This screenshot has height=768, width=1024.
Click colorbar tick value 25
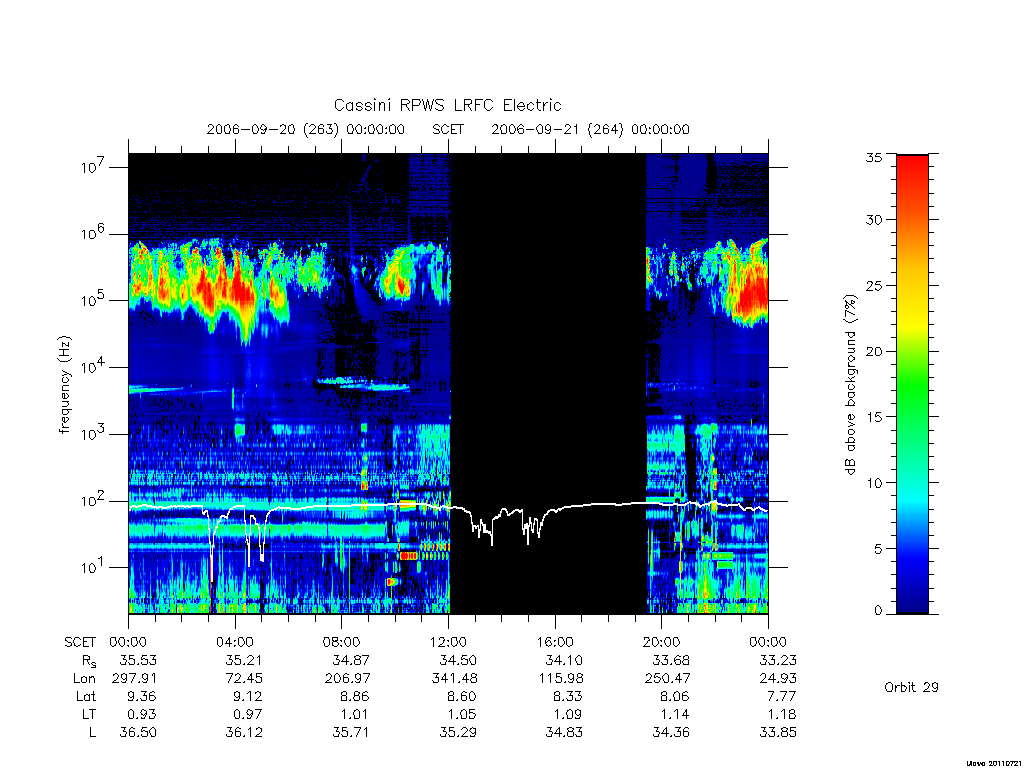873,285
